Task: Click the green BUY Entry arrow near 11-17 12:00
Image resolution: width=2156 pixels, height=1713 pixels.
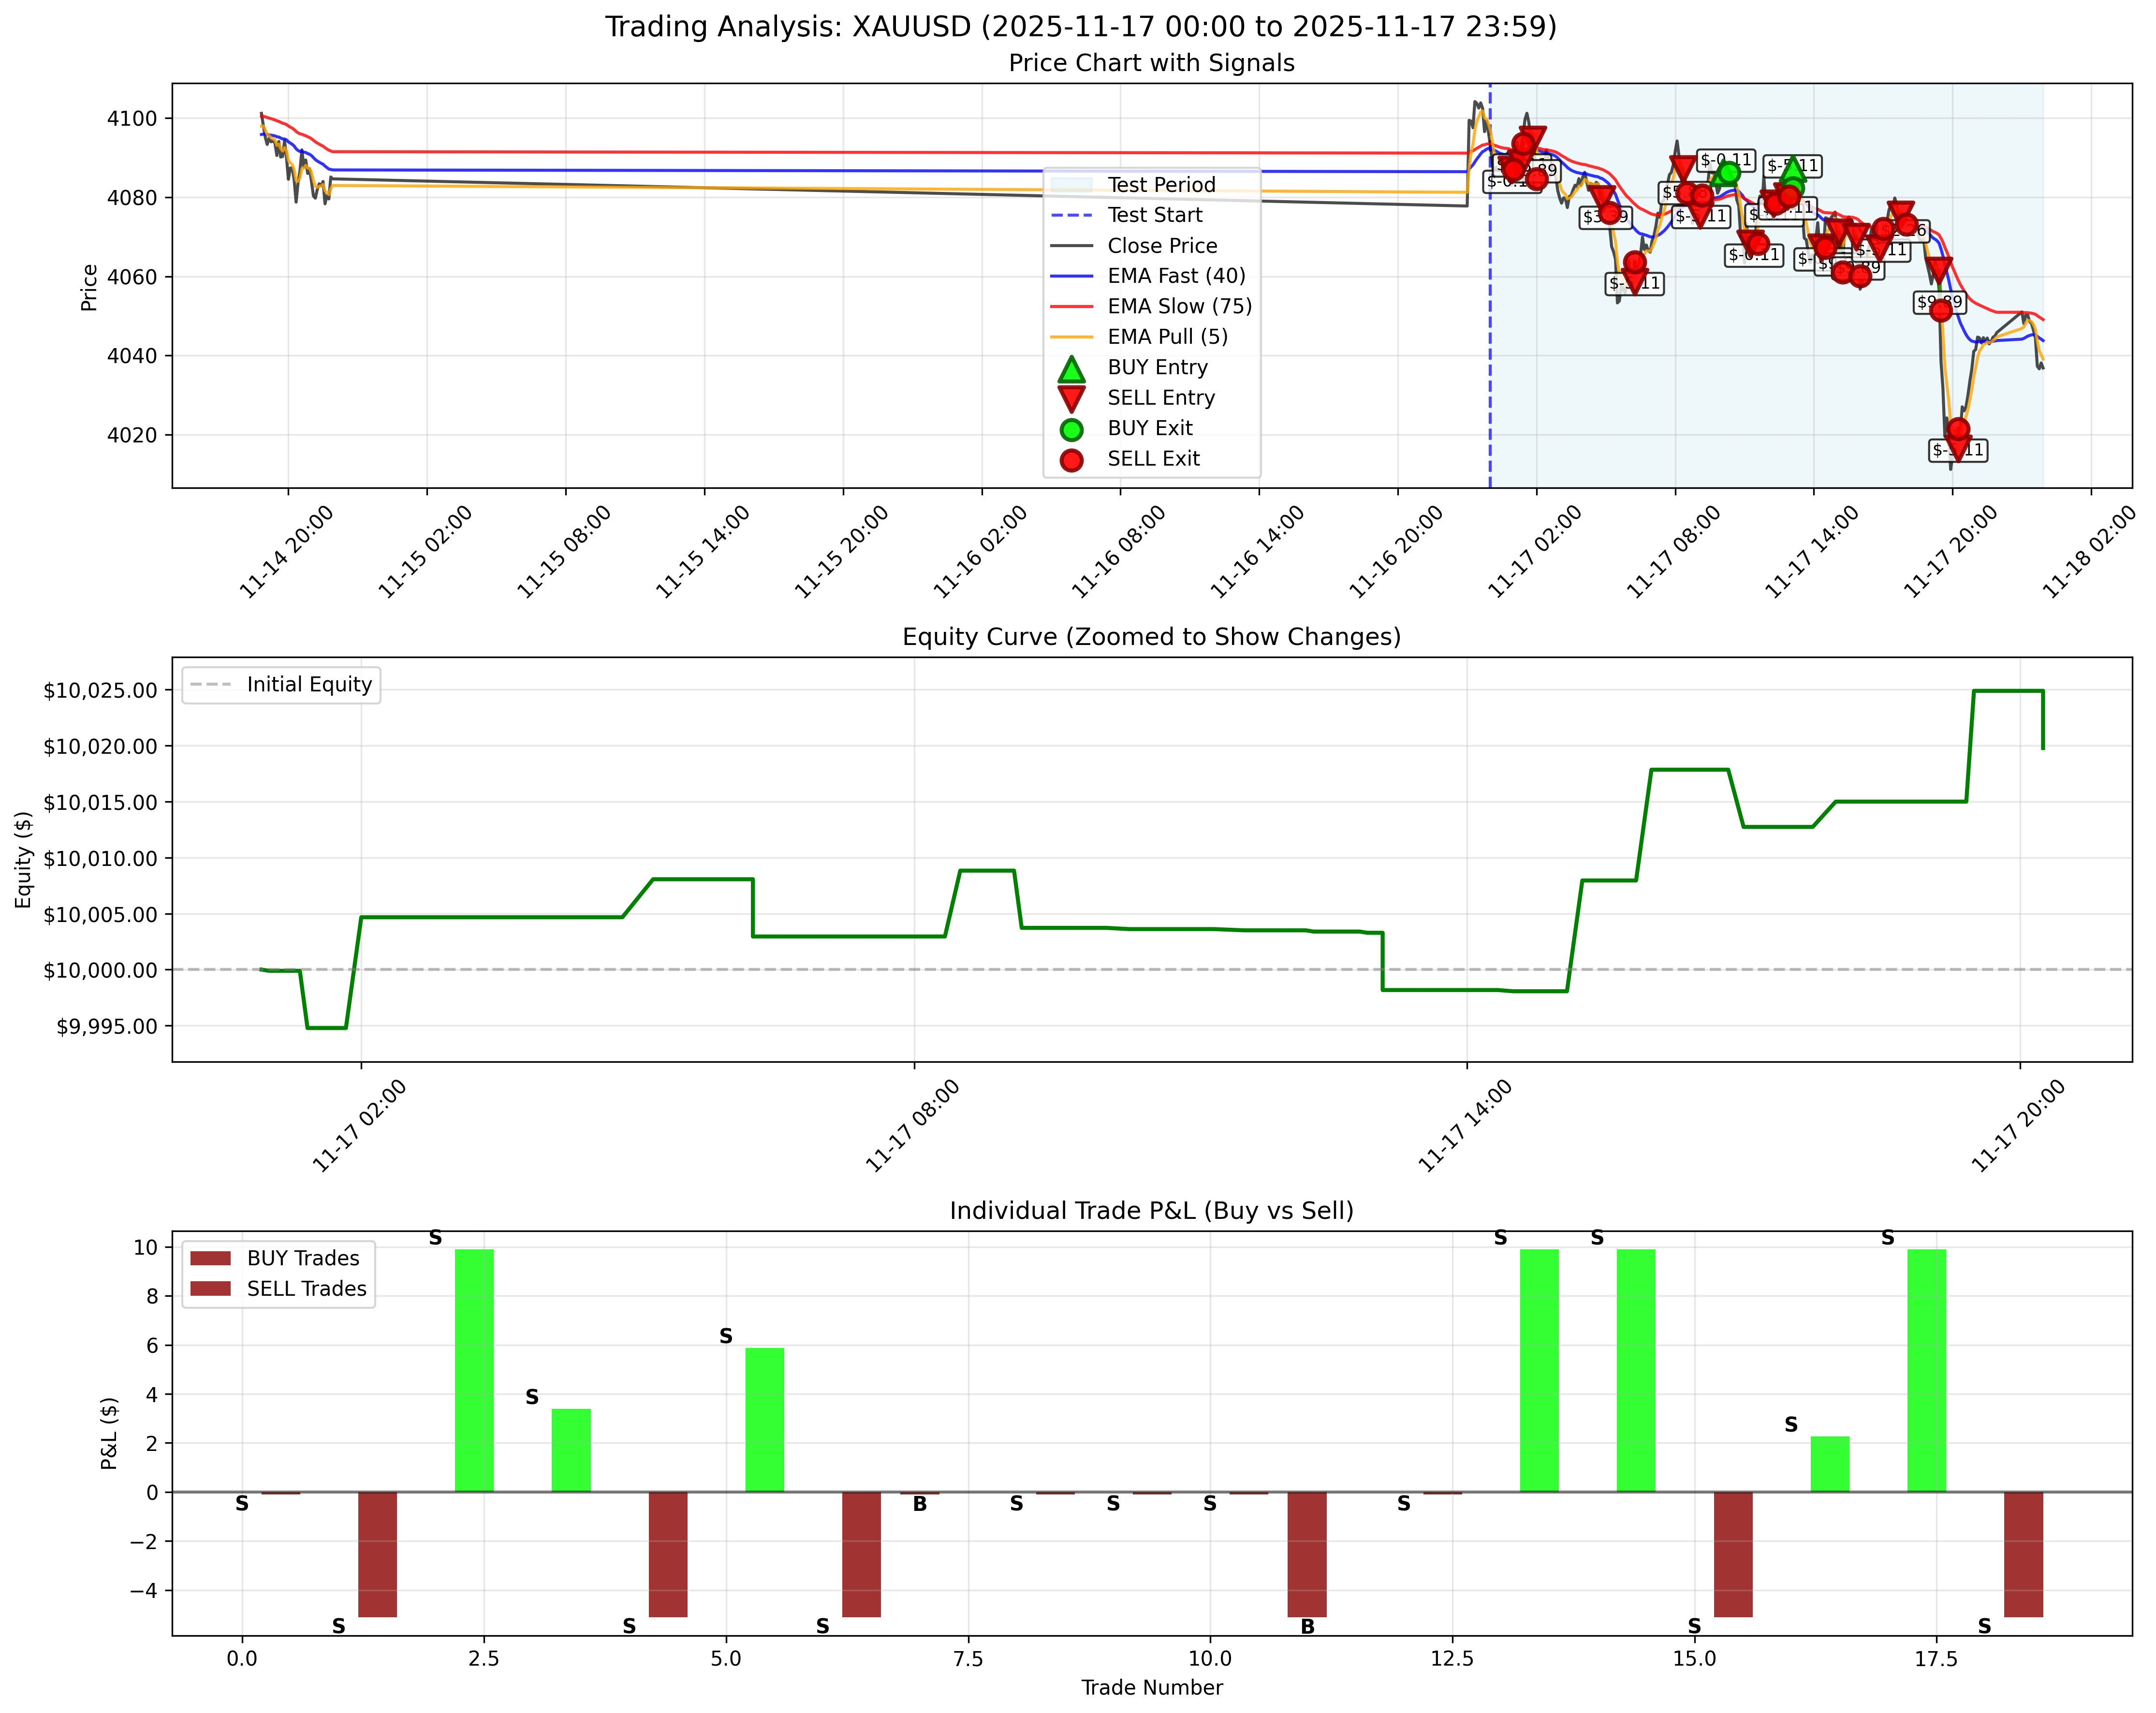Action: click(x=1793, y=170)
